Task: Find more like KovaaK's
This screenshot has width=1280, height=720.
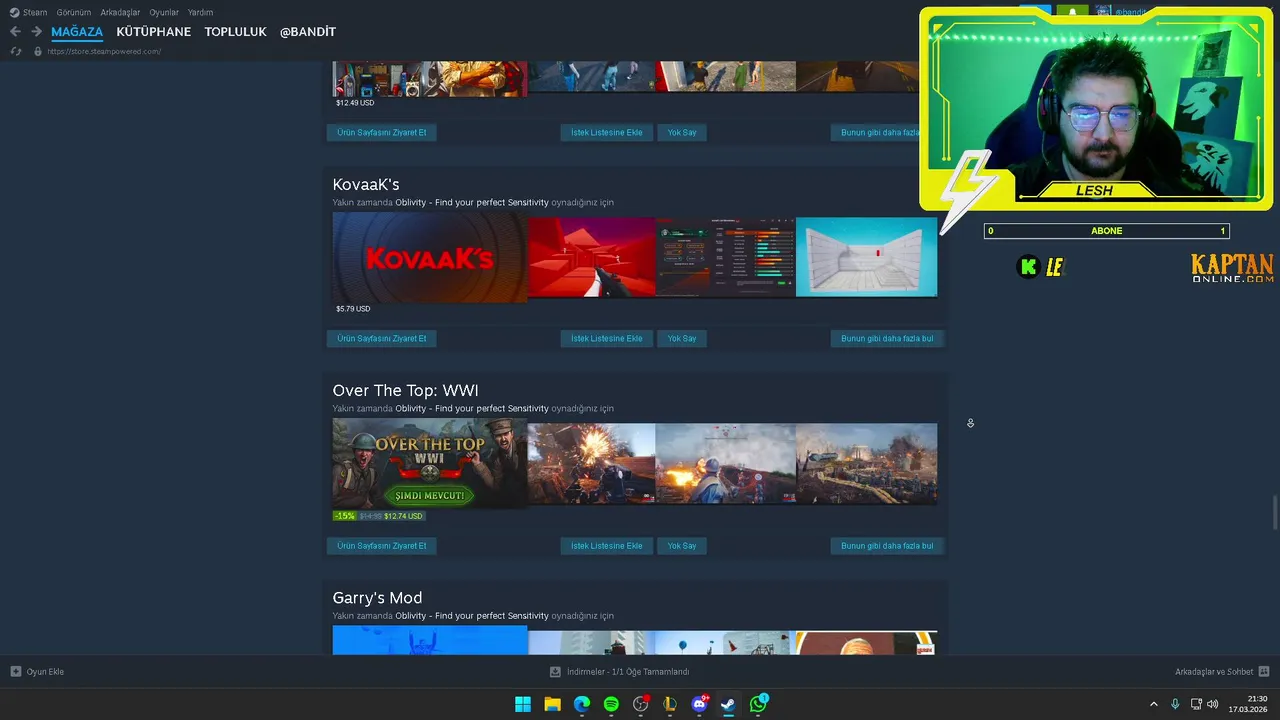Action: (x=886, y=338)
